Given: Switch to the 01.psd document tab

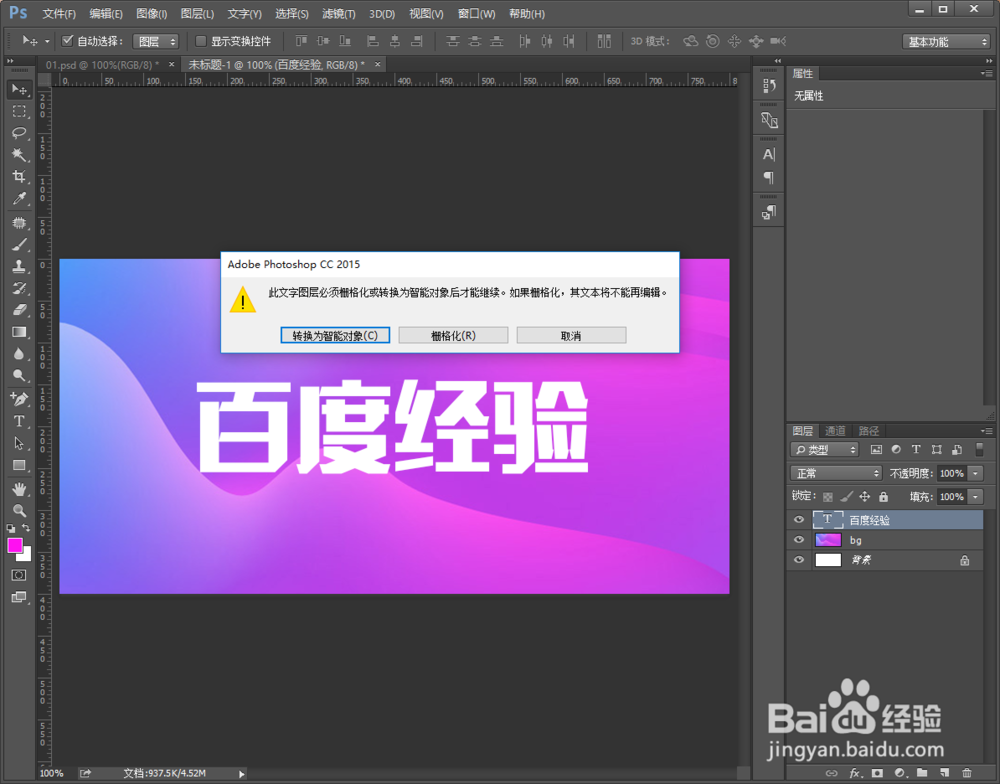Looking at the screenshot, I should click(x=102, y=64).
